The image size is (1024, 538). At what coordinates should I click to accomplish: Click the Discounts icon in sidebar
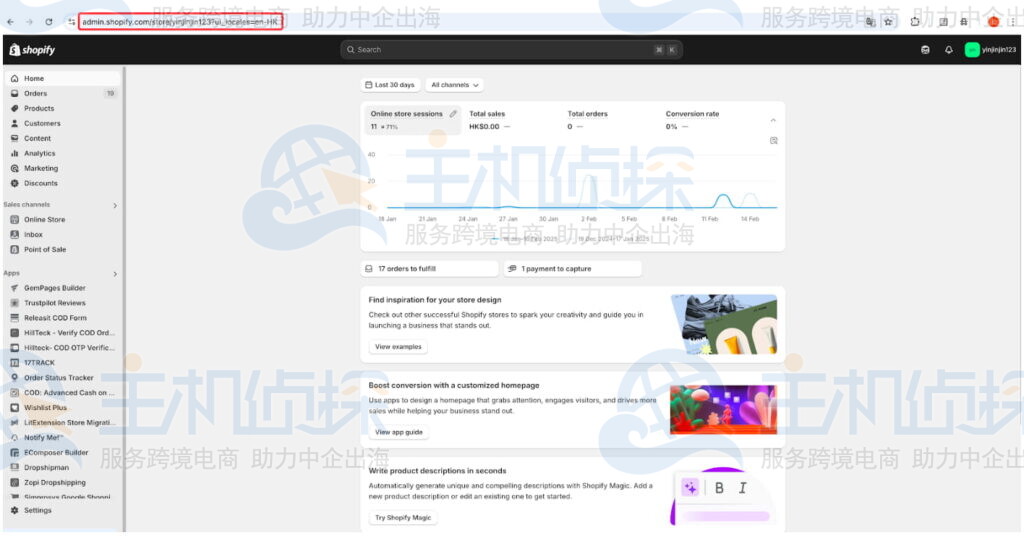click(x=15, y=183)
